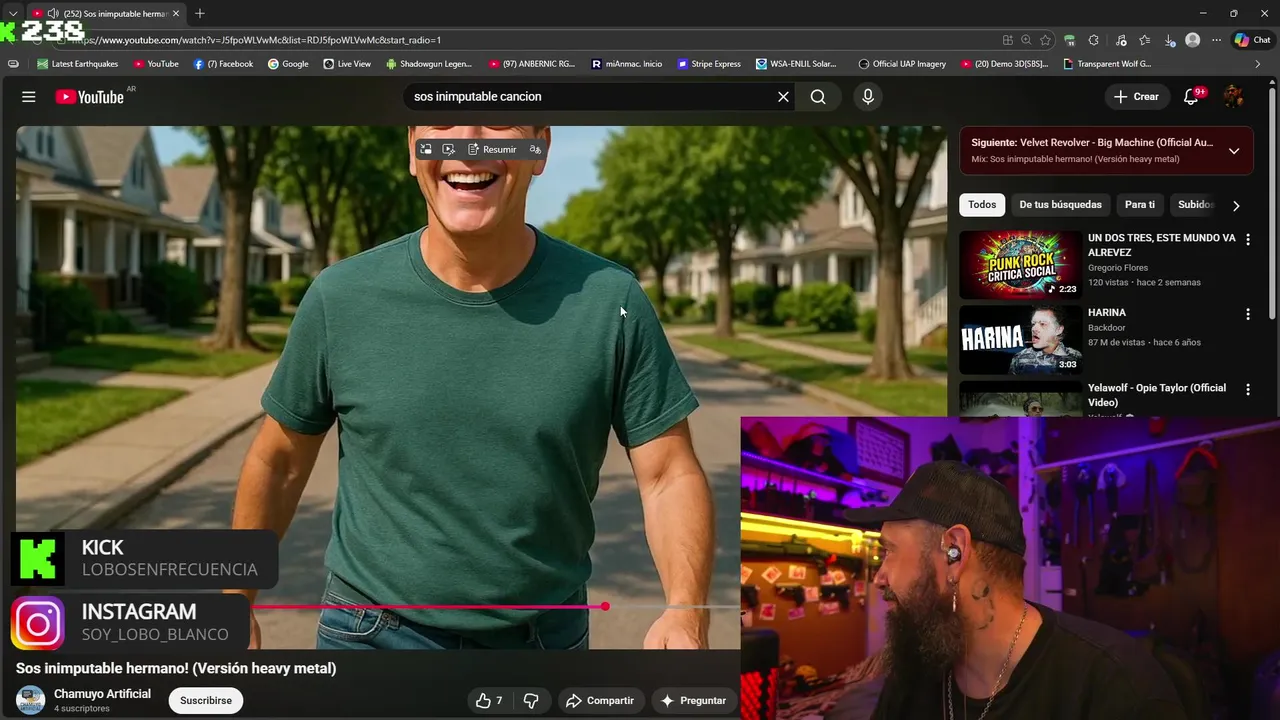
Task: Open the favorites list toolbar icon
Action: click(x=1145, y=40)
